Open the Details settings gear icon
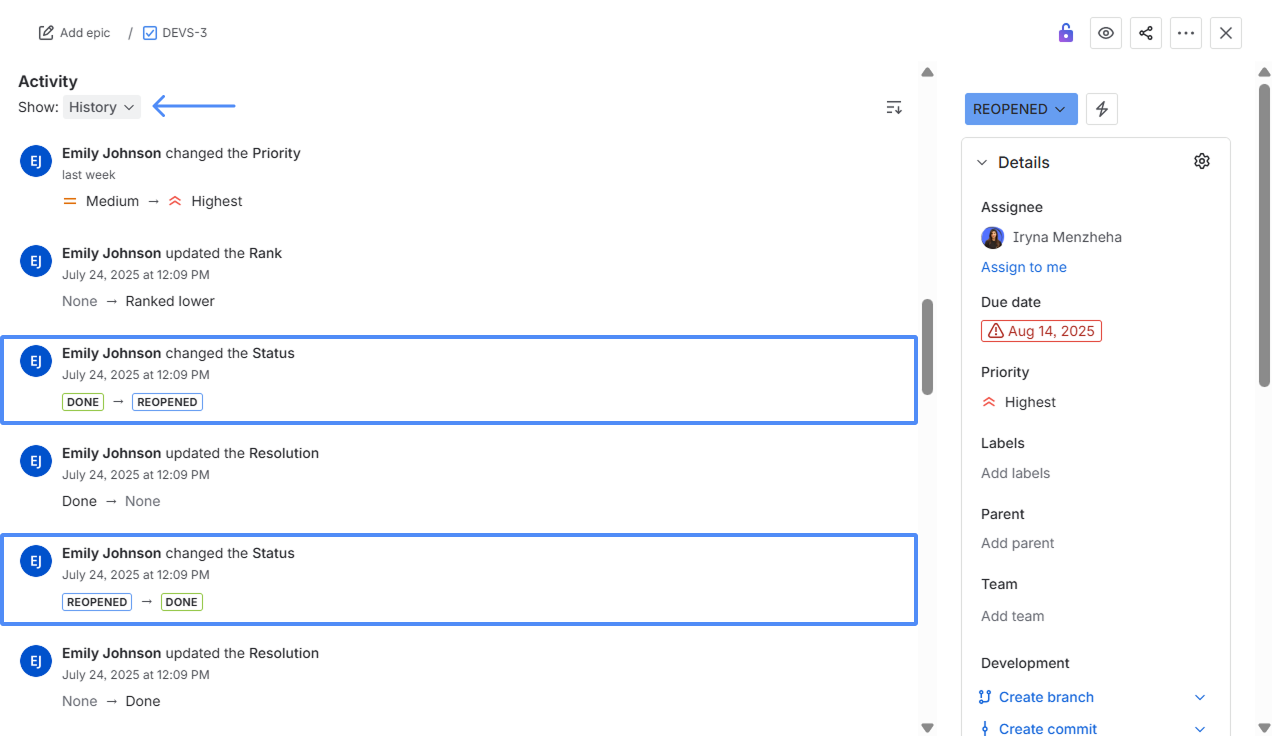 1201,160
